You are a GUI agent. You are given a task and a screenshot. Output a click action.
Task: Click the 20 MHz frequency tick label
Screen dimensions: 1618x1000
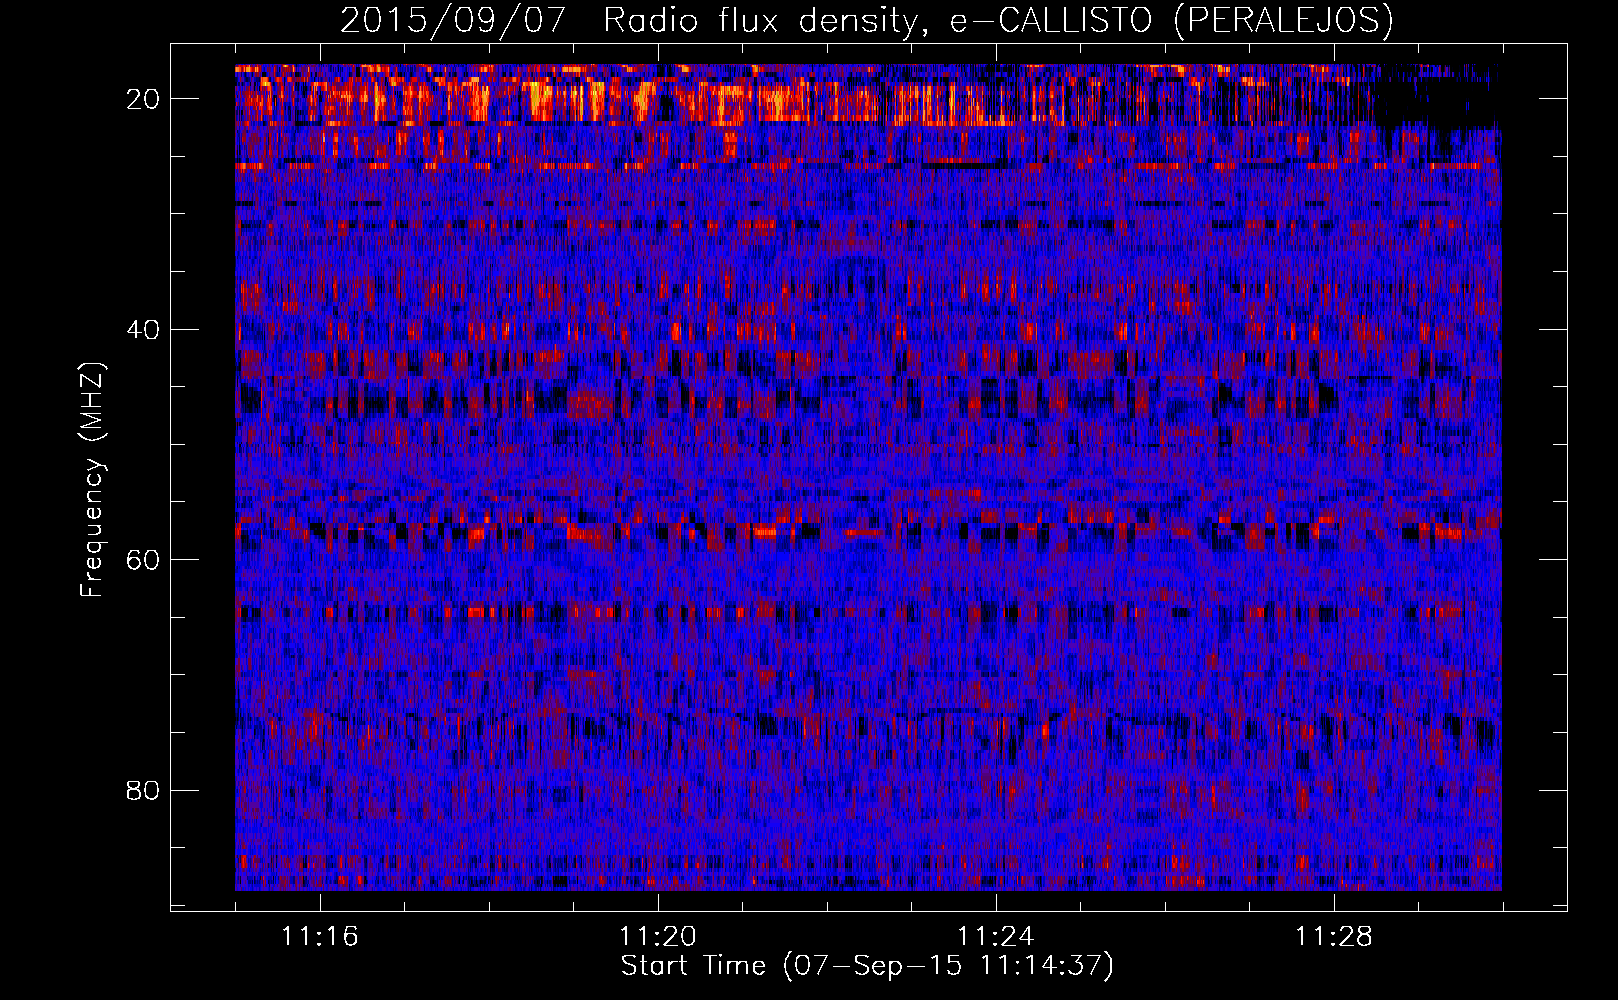[144, 99]
